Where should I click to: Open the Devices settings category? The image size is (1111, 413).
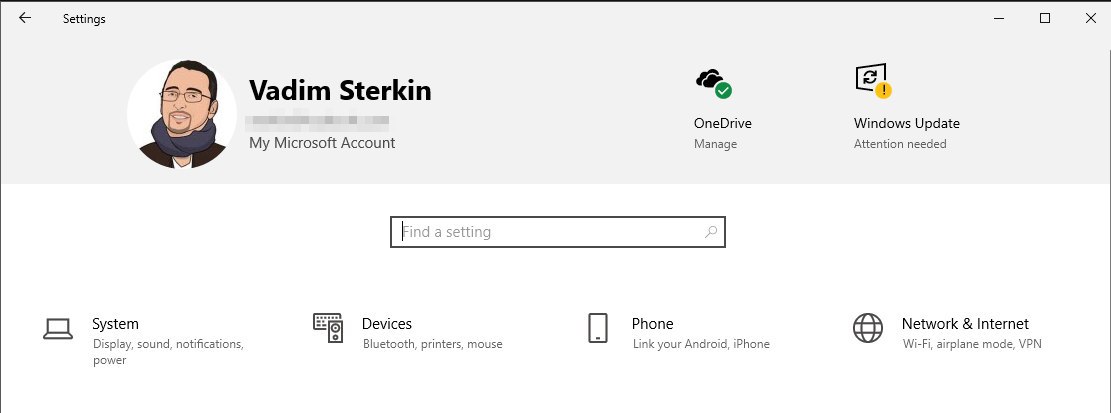tap(387, 324)
